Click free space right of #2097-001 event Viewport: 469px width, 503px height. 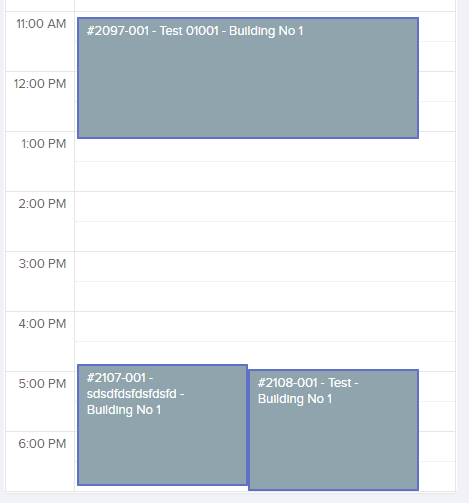tap(437, 78)
